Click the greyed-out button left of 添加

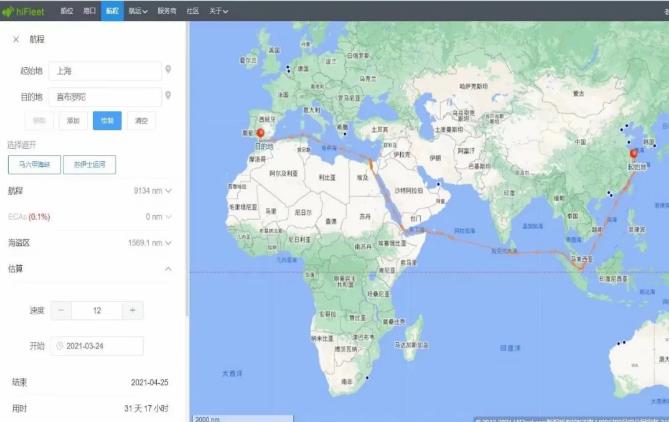(39, 121)
